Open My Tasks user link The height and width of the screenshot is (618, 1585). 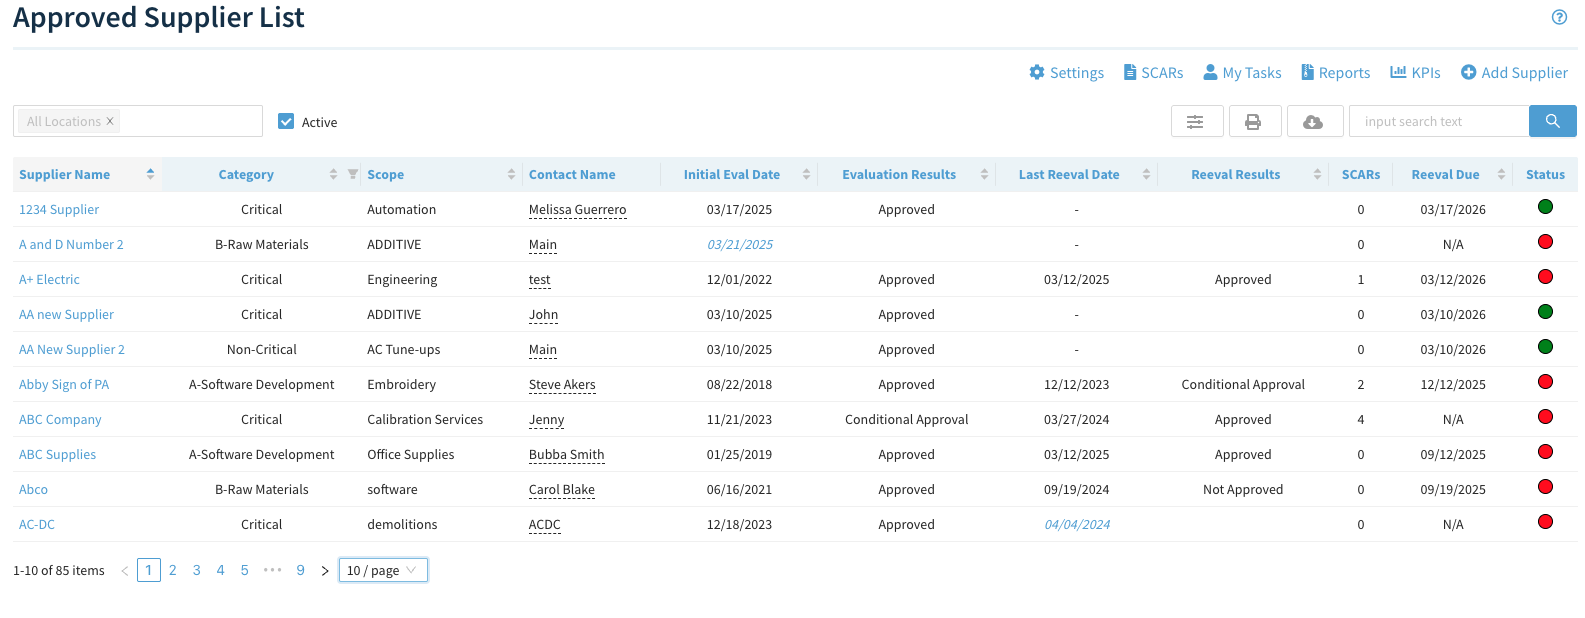(1242, 73)
